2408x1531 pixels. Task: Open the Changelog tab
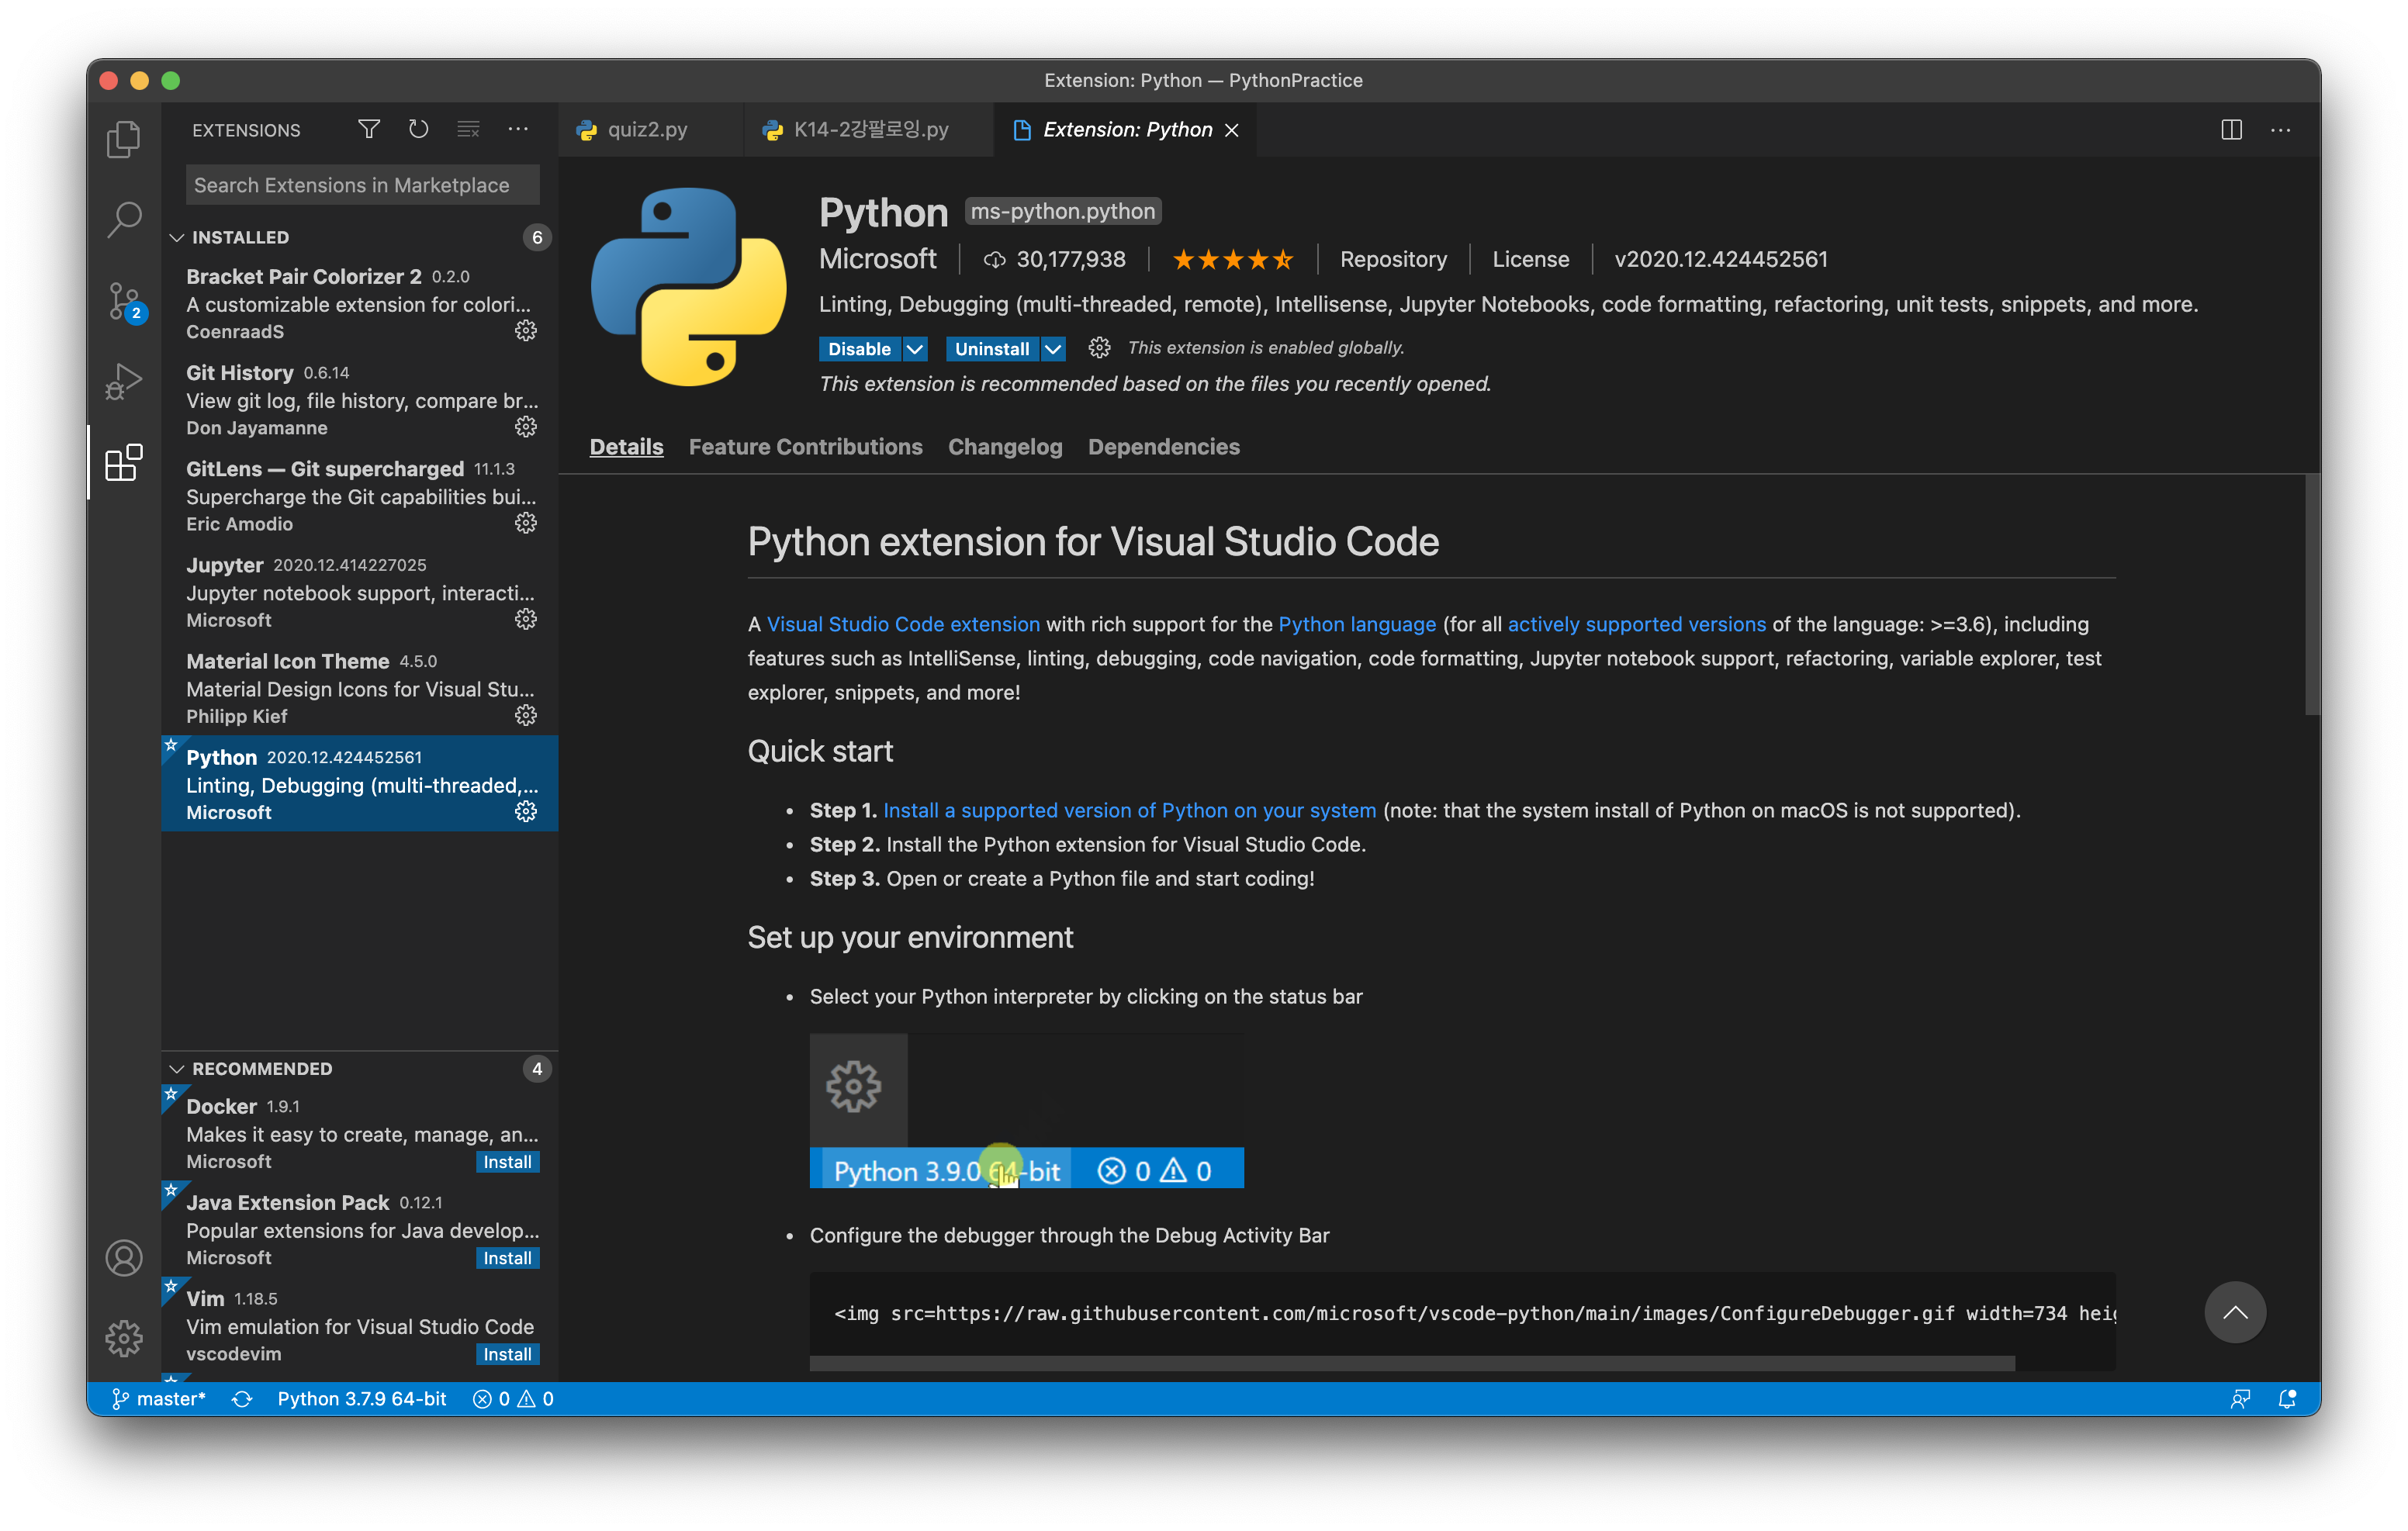click(1005, 447)
